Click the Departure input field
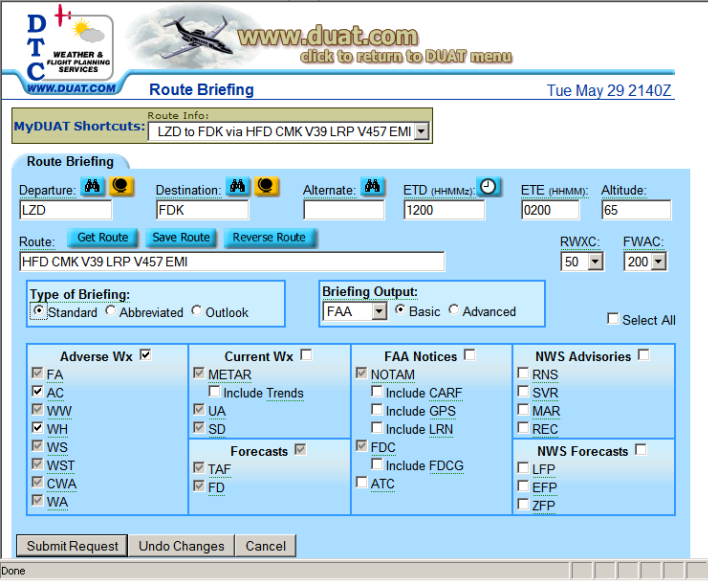 66,210
